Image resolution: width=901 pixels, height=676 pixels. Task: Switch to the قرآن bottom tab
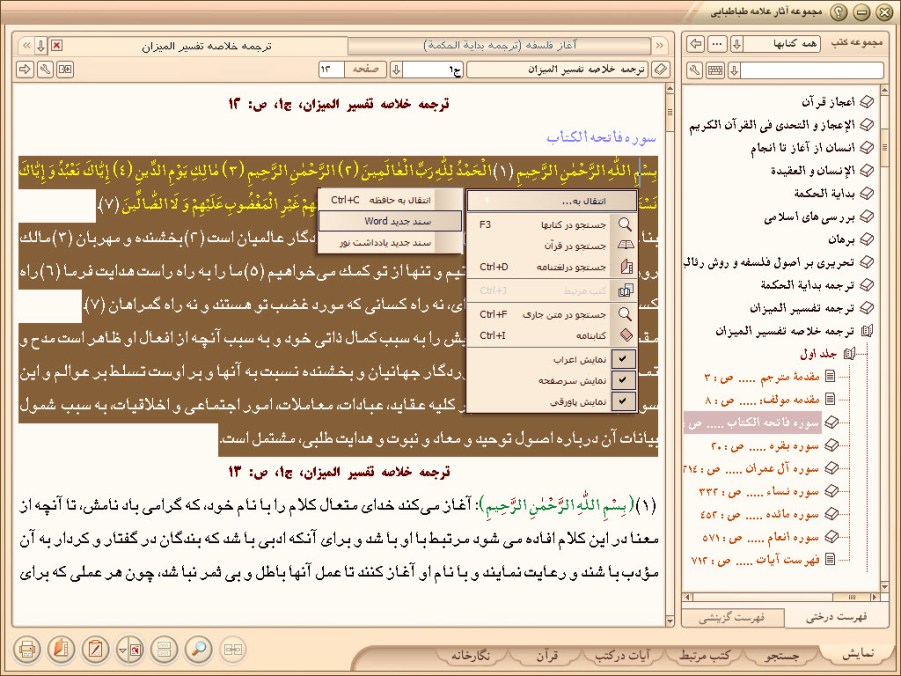point(546,655)
